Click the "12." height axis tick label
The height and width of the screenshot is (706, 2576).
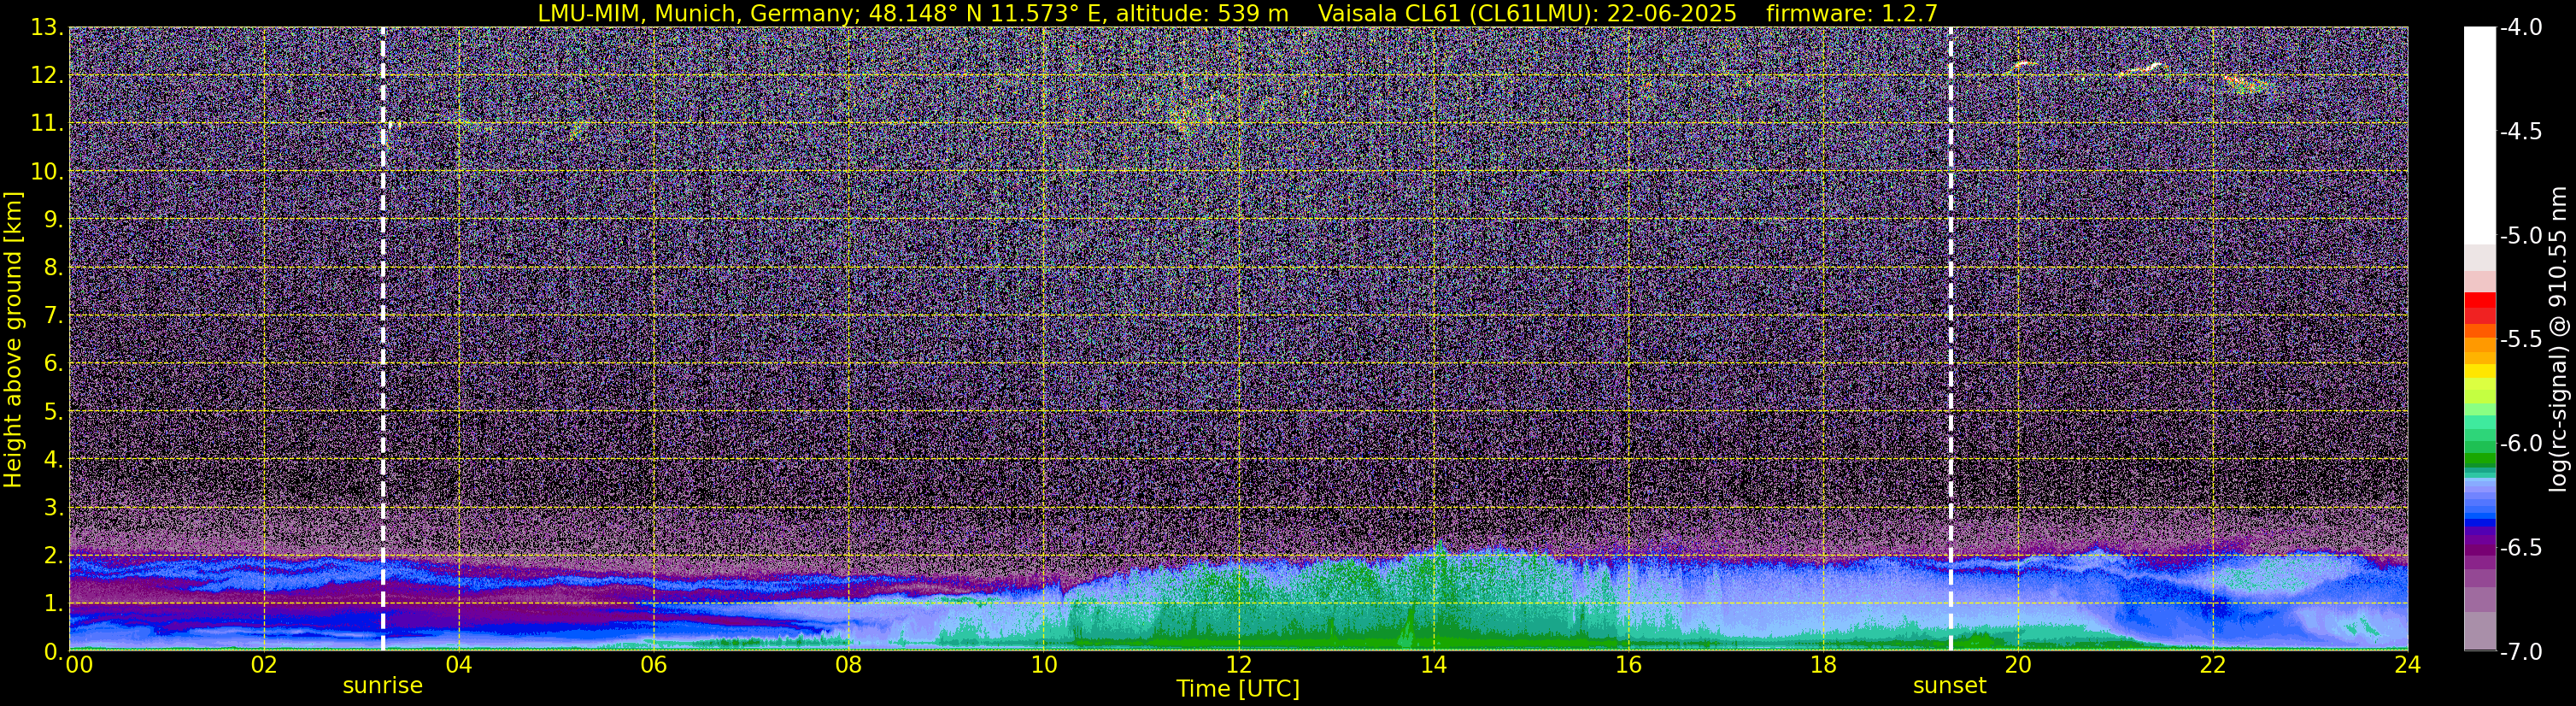pyautogui.click(x=47, y=76)
